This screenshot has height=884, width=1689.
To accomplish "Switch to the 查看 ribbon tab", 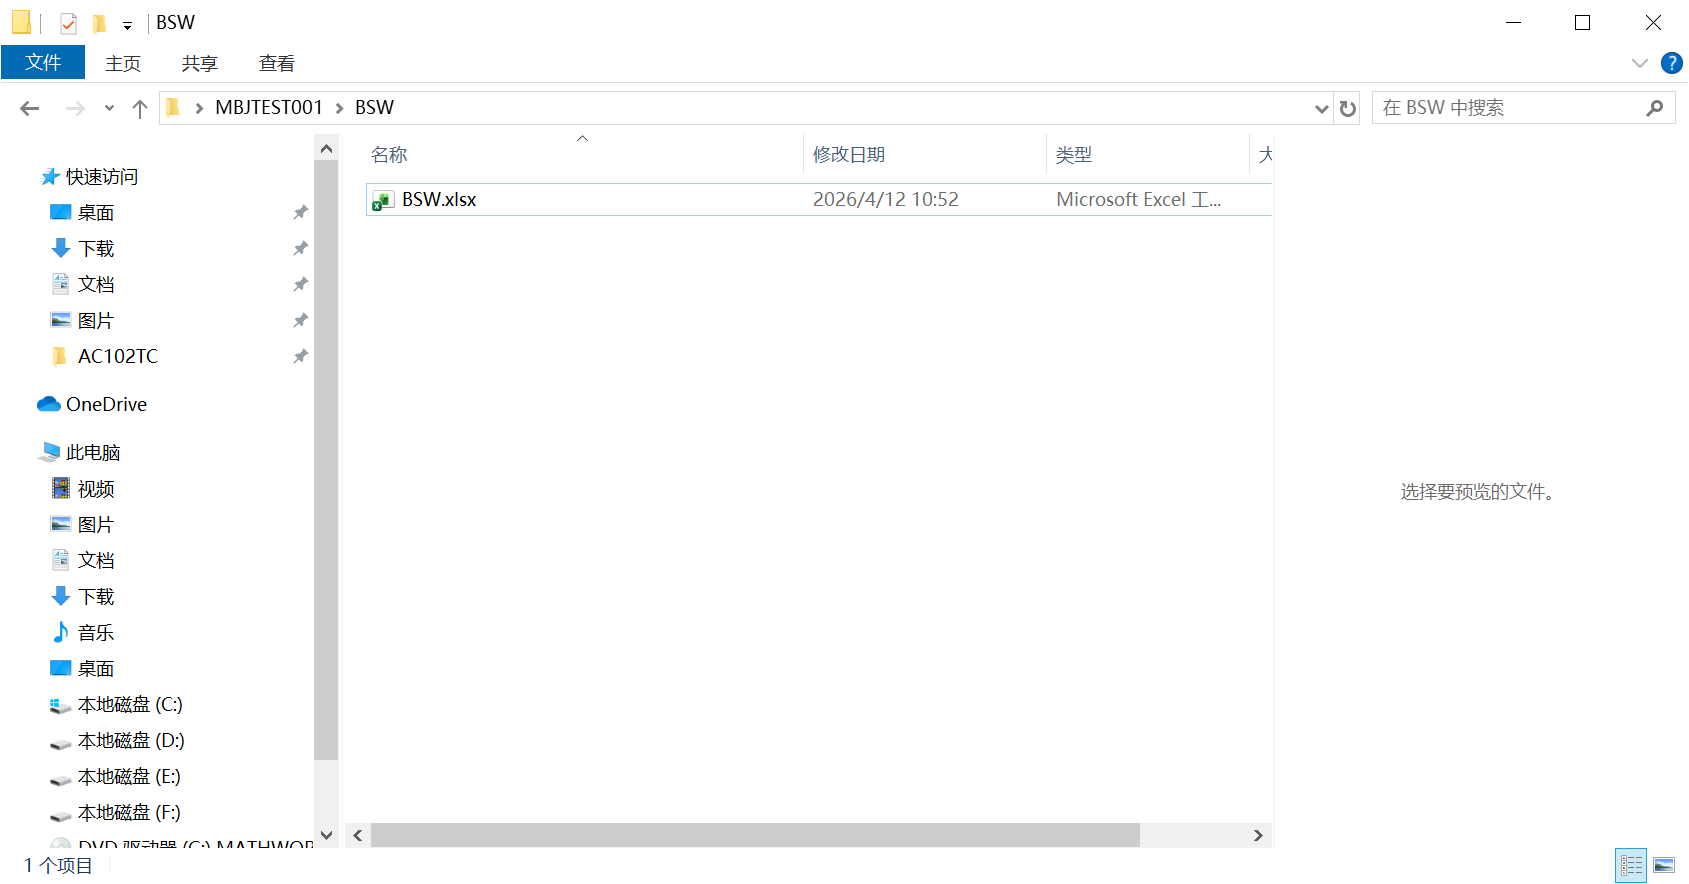I will (x=277, y=63).
